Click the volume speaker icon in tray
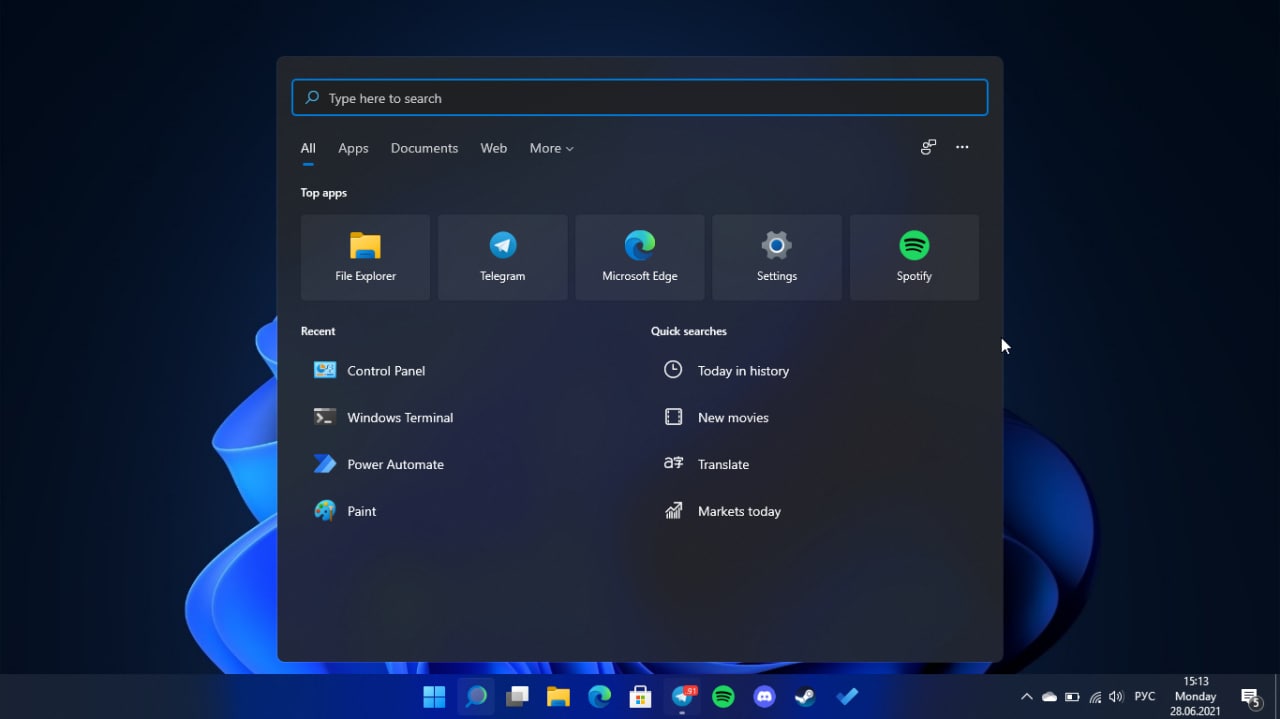Screen dimensions: 1280x719 click(x=1116, y=697)
